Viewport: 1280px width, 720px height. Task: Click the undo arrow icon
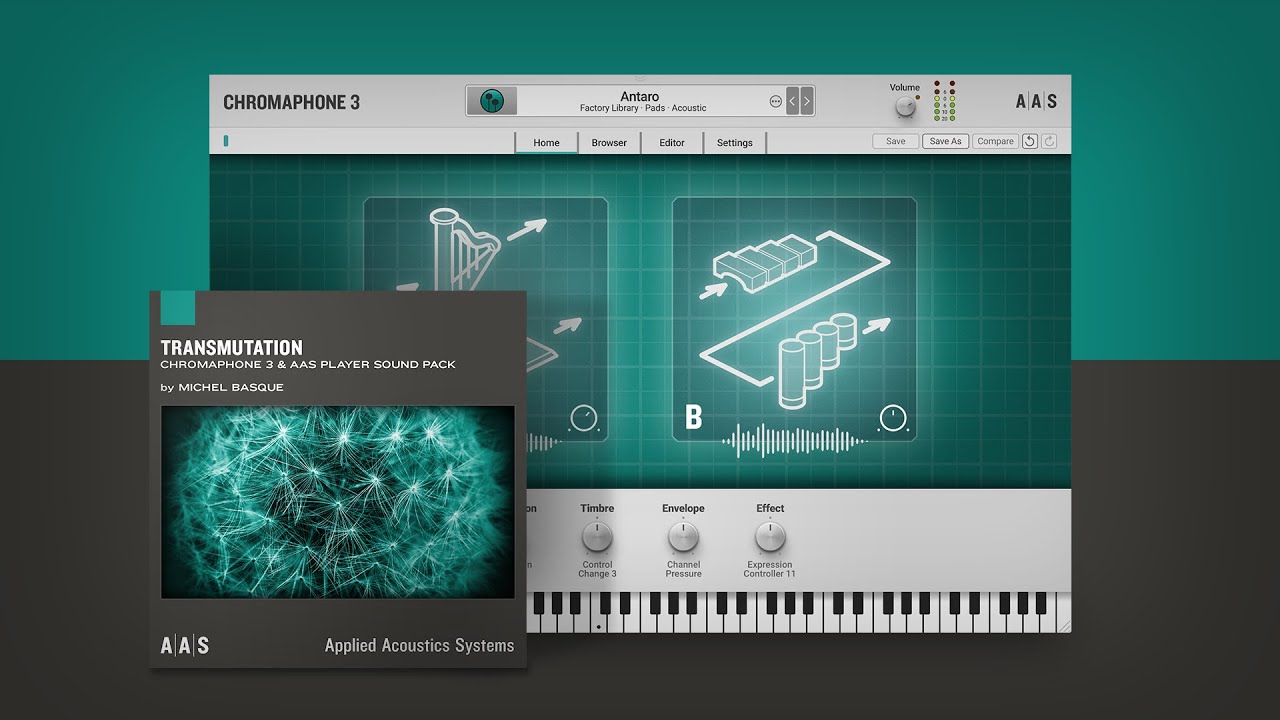pyautogui.click(x=1029, y=141)
